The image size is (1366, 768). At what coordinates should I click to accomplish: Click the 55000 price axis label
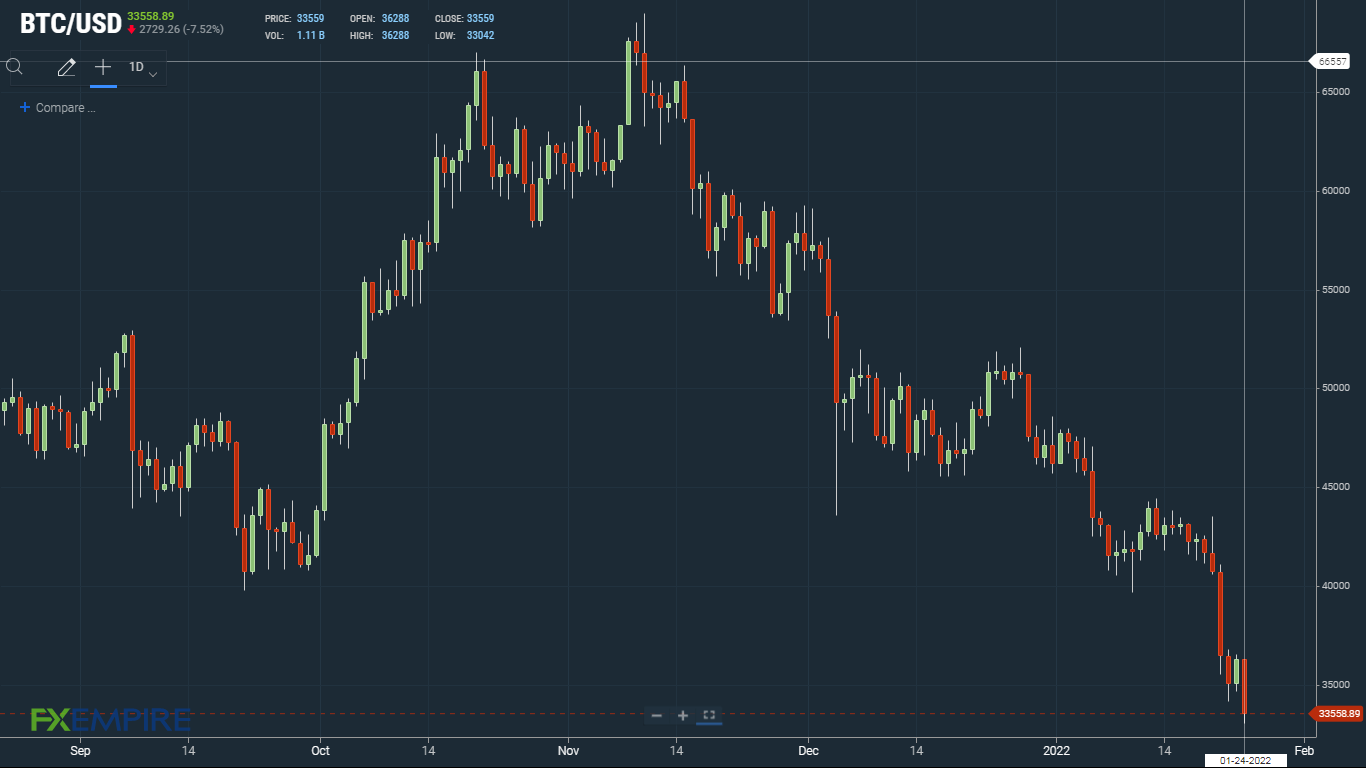point(1334,290)
